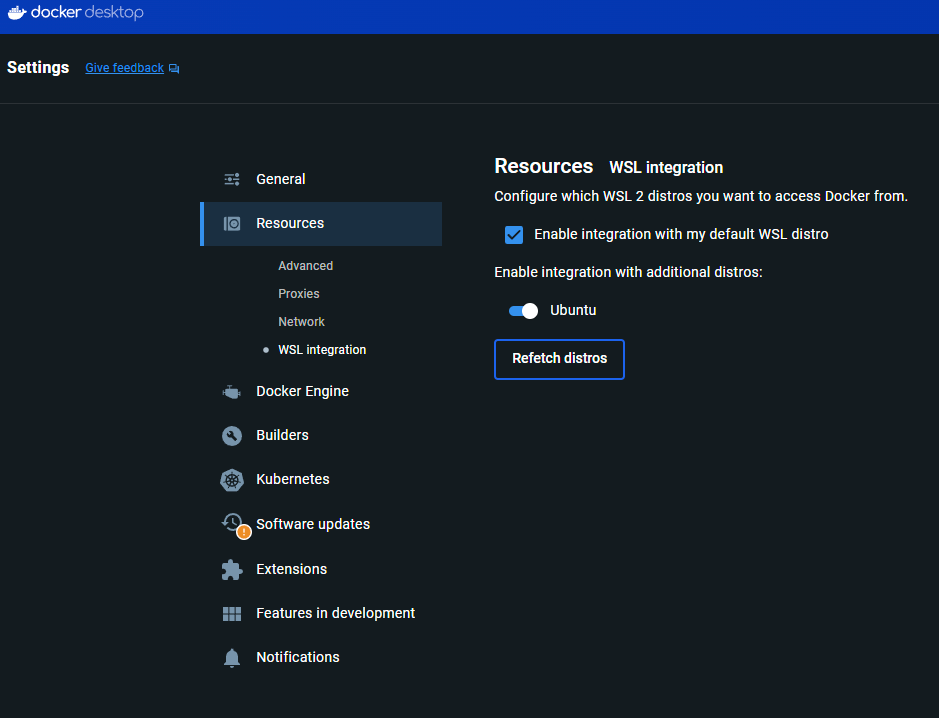939x718 pixels.
Task: Click the Resources disk icon
Action: [x=232, y=223]
